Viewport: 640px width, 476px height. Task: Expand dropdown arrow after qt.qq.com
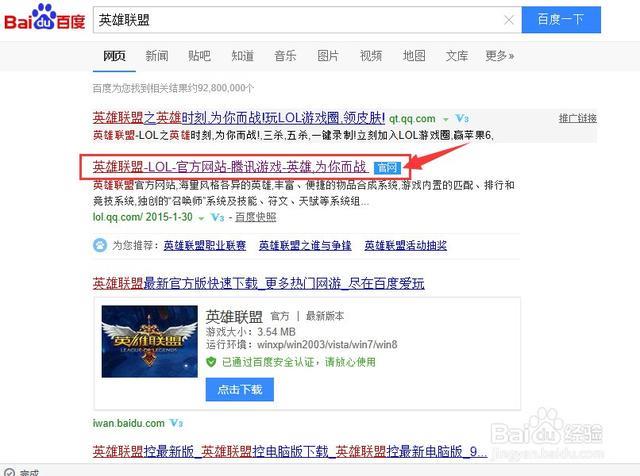[446, 120]
